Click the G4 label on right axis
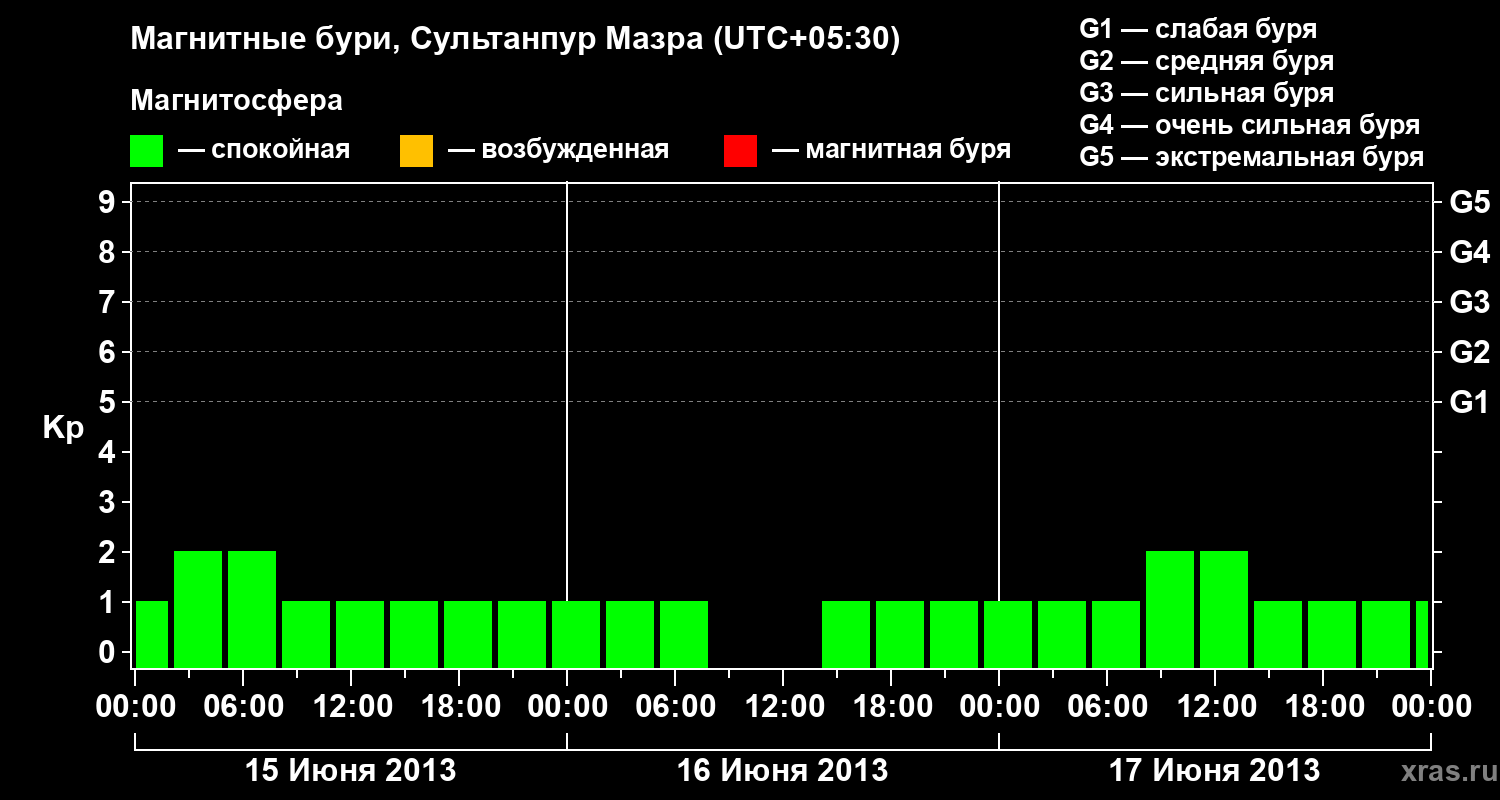The height and width of the screenshot is (800, 1500). pyautogui.click(x=1469, y=252)
